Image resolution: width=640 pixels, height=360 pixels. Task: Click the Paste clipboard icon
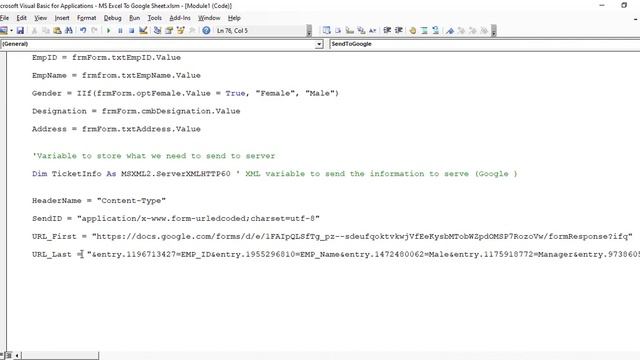[57, 31]
